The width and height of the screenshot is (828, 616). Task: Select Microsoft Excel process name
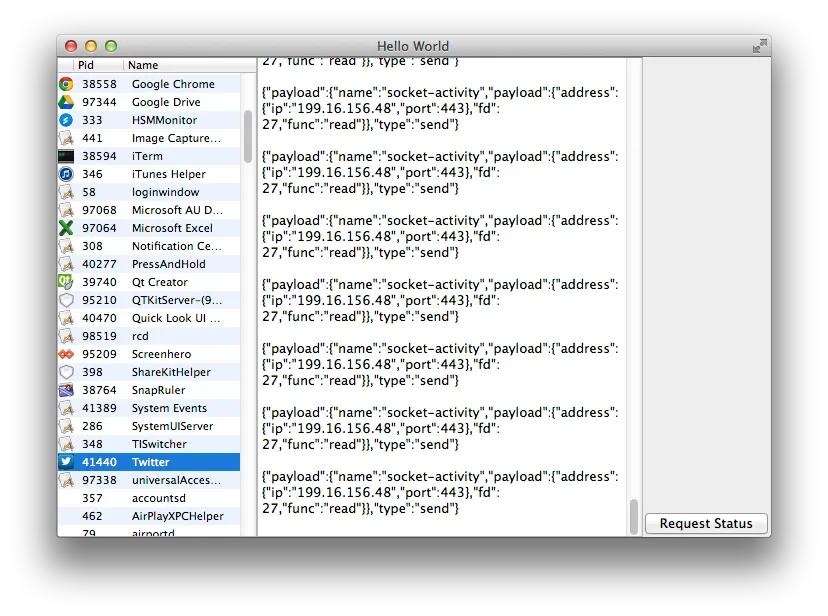pos(172,228)
